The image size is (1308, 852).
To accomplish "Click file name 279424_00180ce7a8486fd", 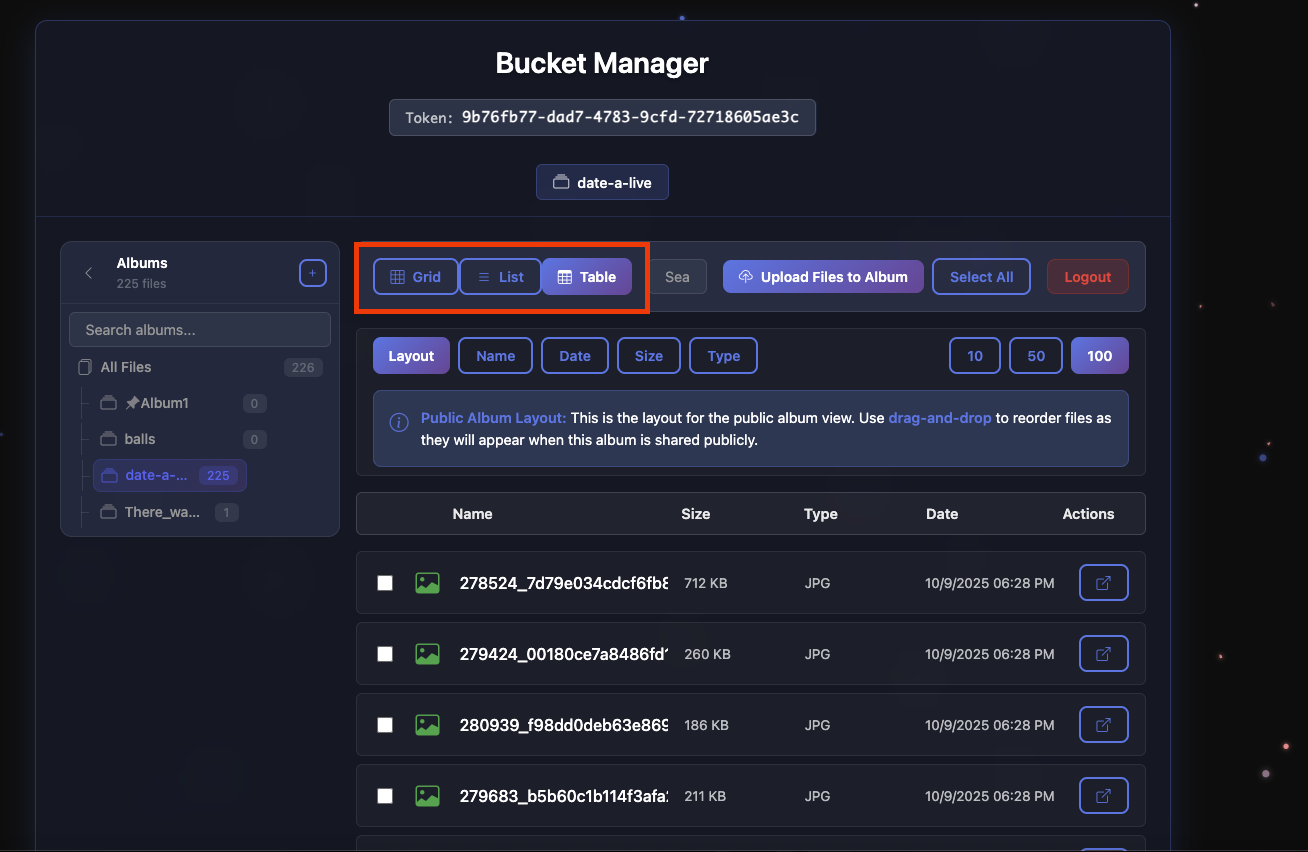I will pyautogui.click(x=564, y=654).
